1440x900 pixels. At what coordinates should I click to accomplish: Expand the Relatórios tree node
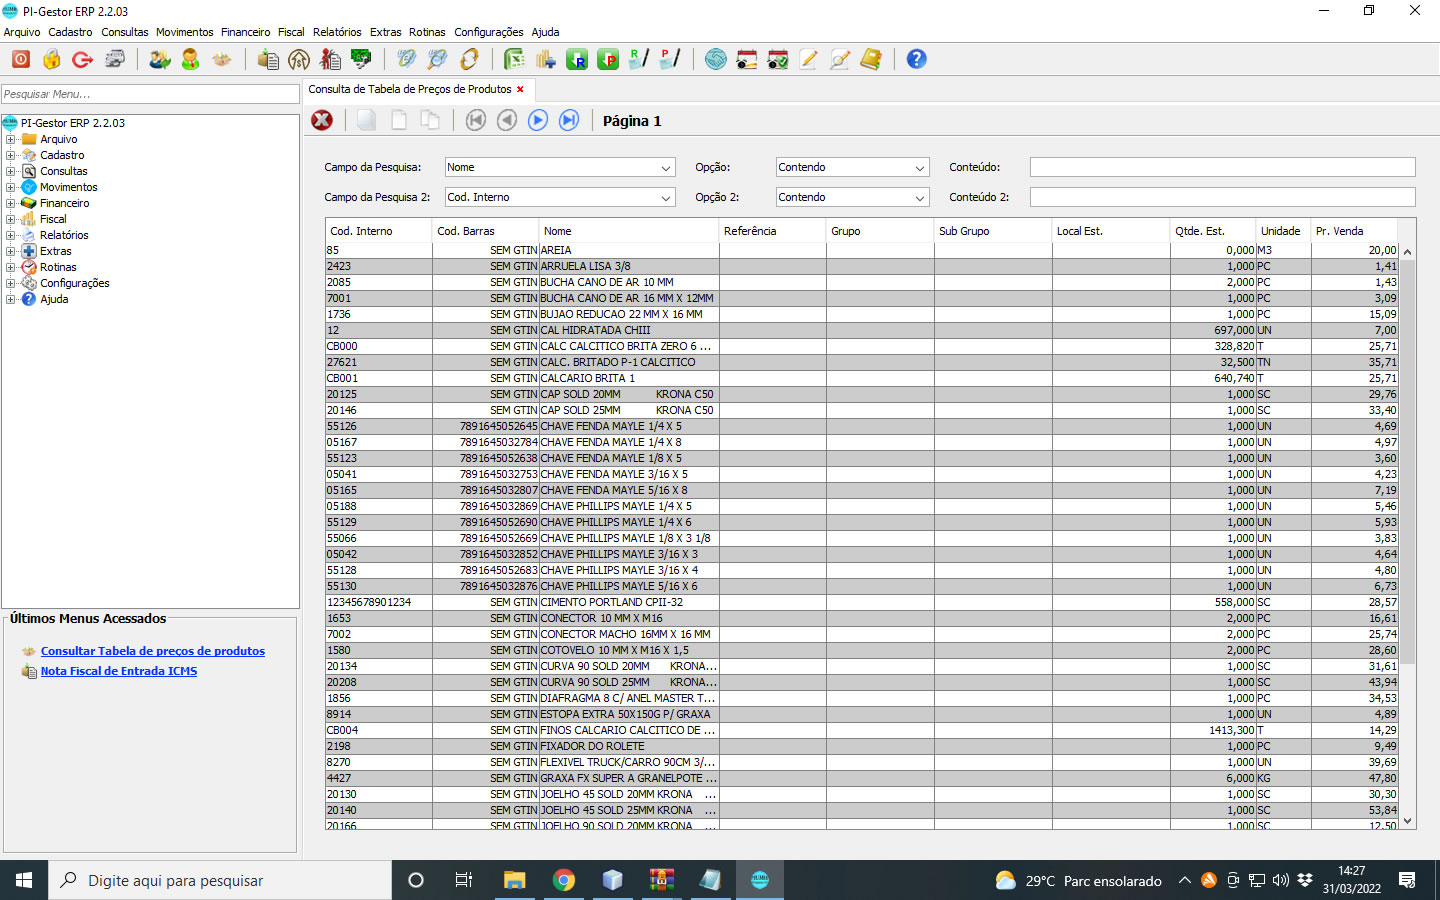click(10, 235)
